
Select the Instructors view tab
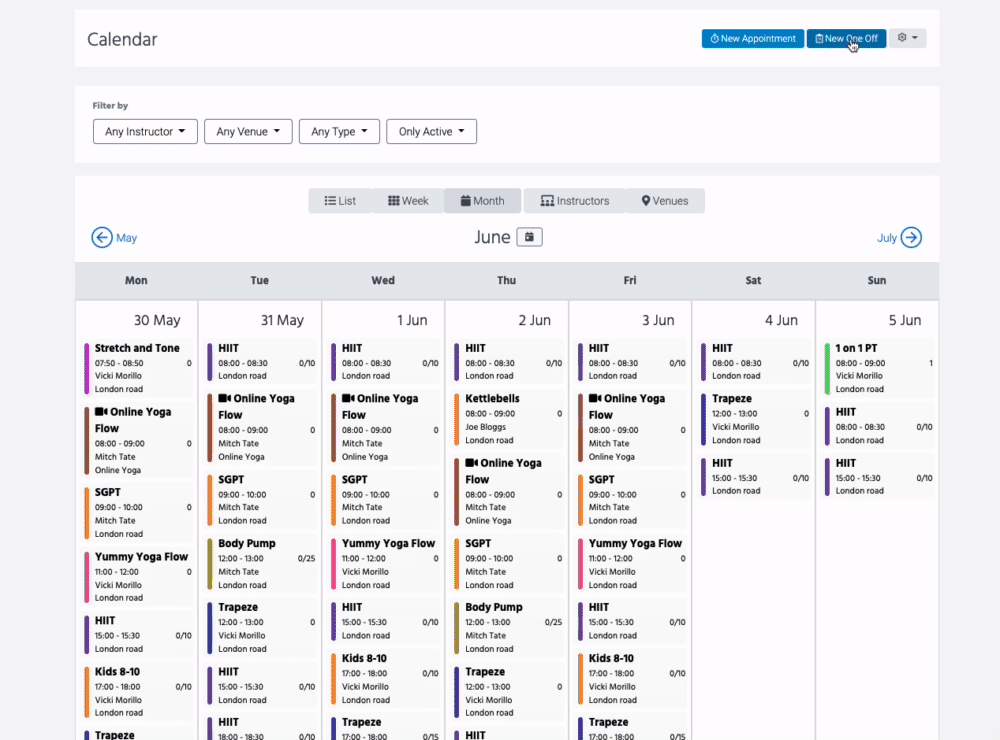(574, 201)
